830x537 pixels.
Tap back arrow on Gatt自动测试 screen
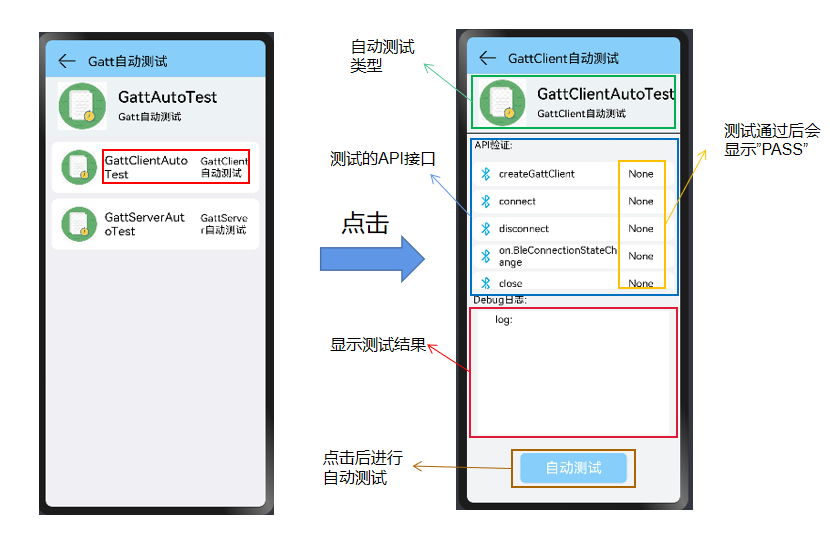[67, 61]
